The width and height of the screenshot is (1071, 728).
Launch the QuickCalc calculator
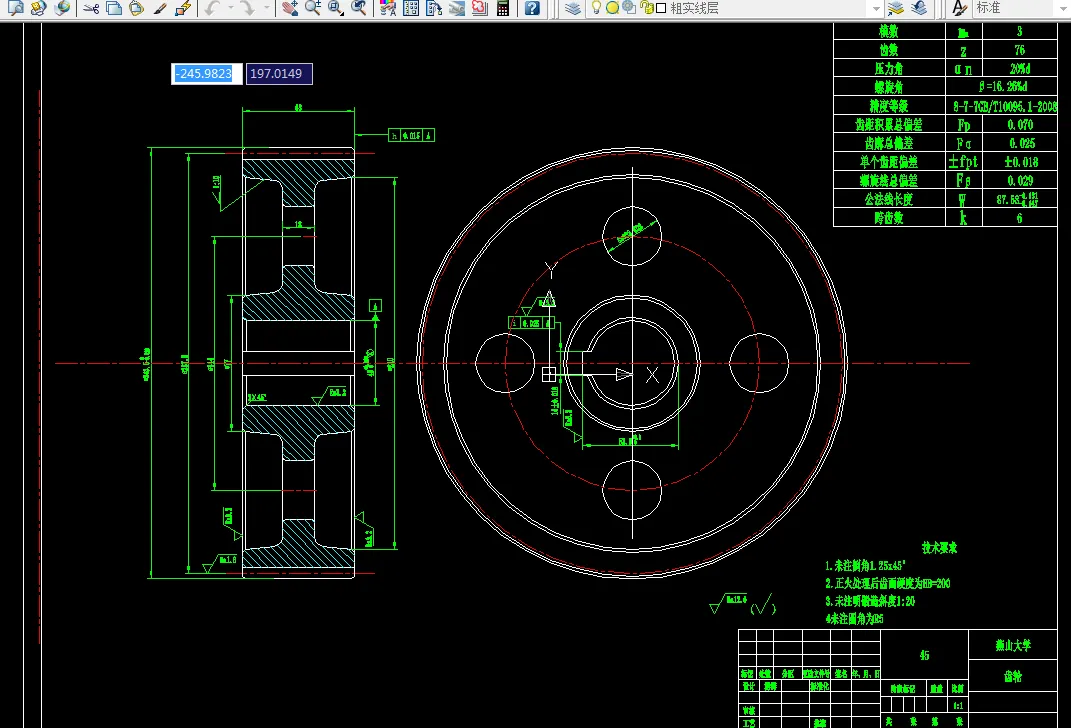503,8
